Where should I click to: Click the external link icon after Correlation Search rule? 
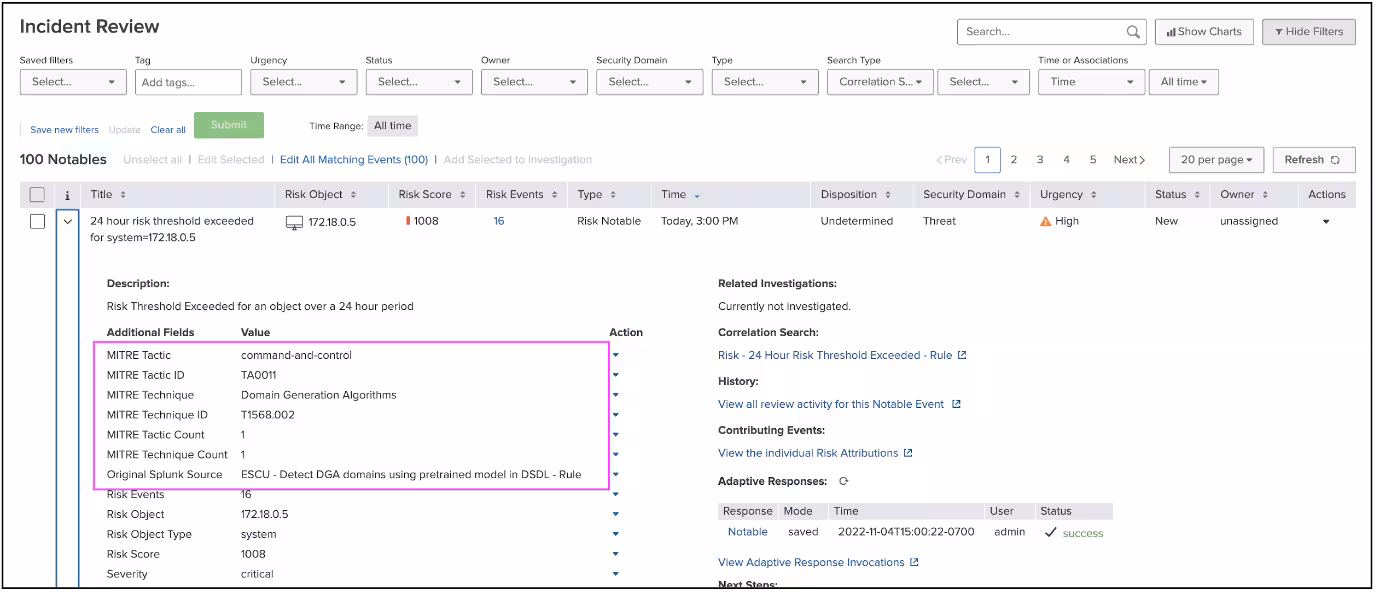pyautogui.click(x=962, y=355)
